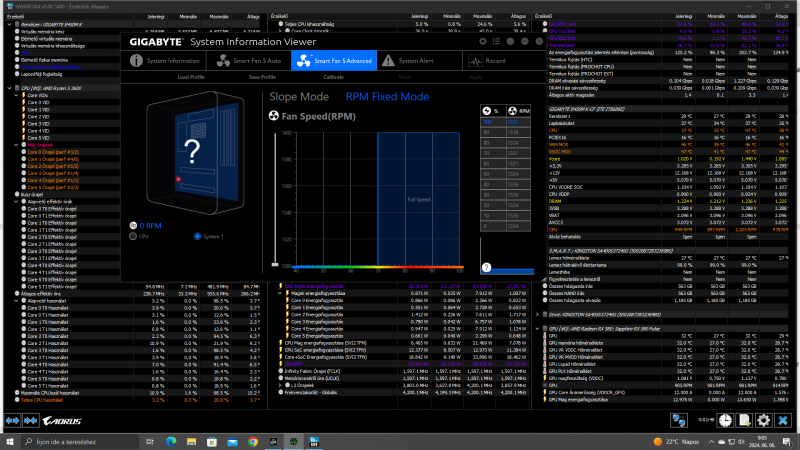The height and width of the screenshot is (450, 800).
Task: Open the notification center on the taskbar
Action: (787, 441)
